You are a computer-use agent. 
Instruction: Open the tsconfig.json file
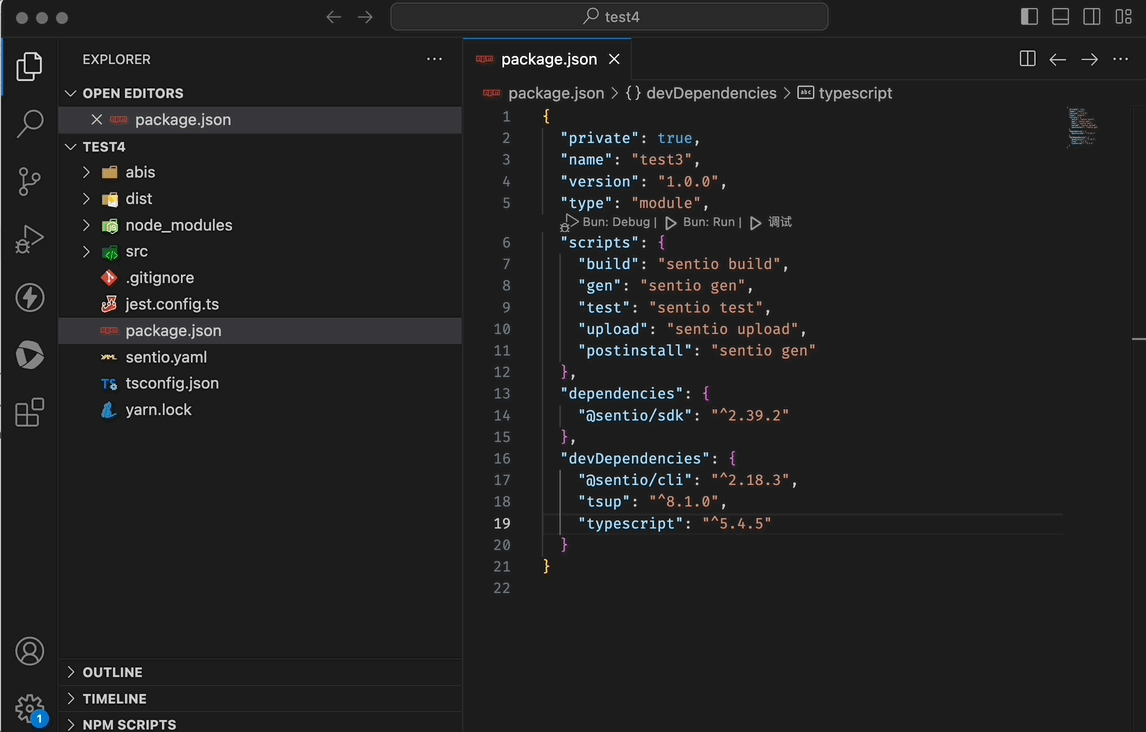point(260,384)
